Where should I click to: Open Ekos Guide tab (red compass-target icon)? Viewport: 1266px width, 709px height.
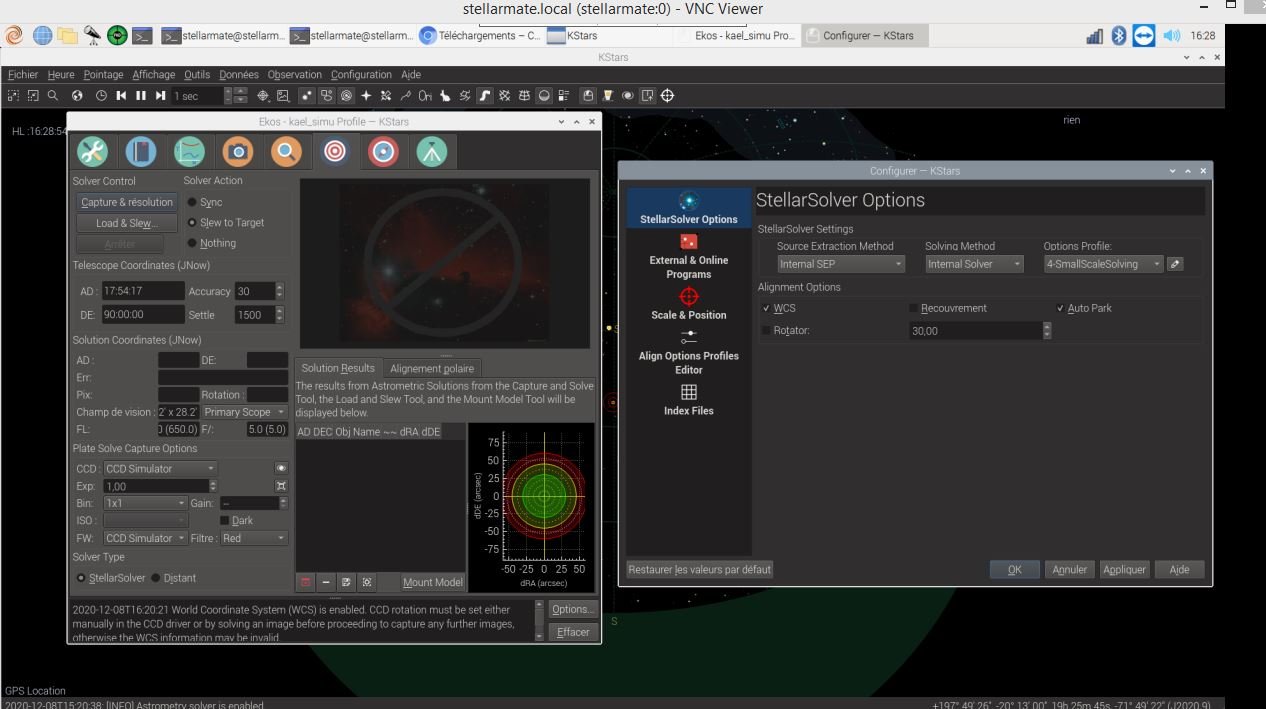(383, 152)
